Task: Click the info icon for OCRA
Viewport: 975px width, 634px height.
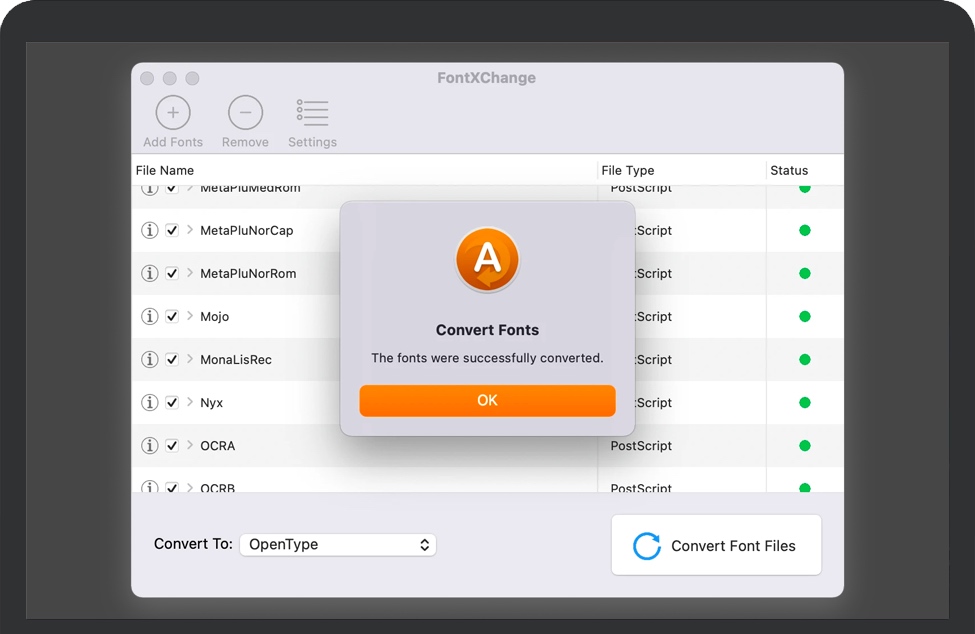Action: coord(150,445)
